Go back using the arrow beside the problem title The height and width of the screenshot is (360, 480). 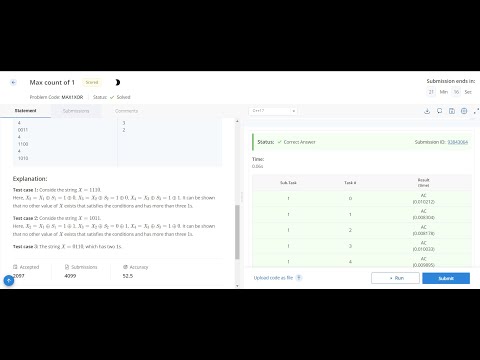tap(13, 82)
